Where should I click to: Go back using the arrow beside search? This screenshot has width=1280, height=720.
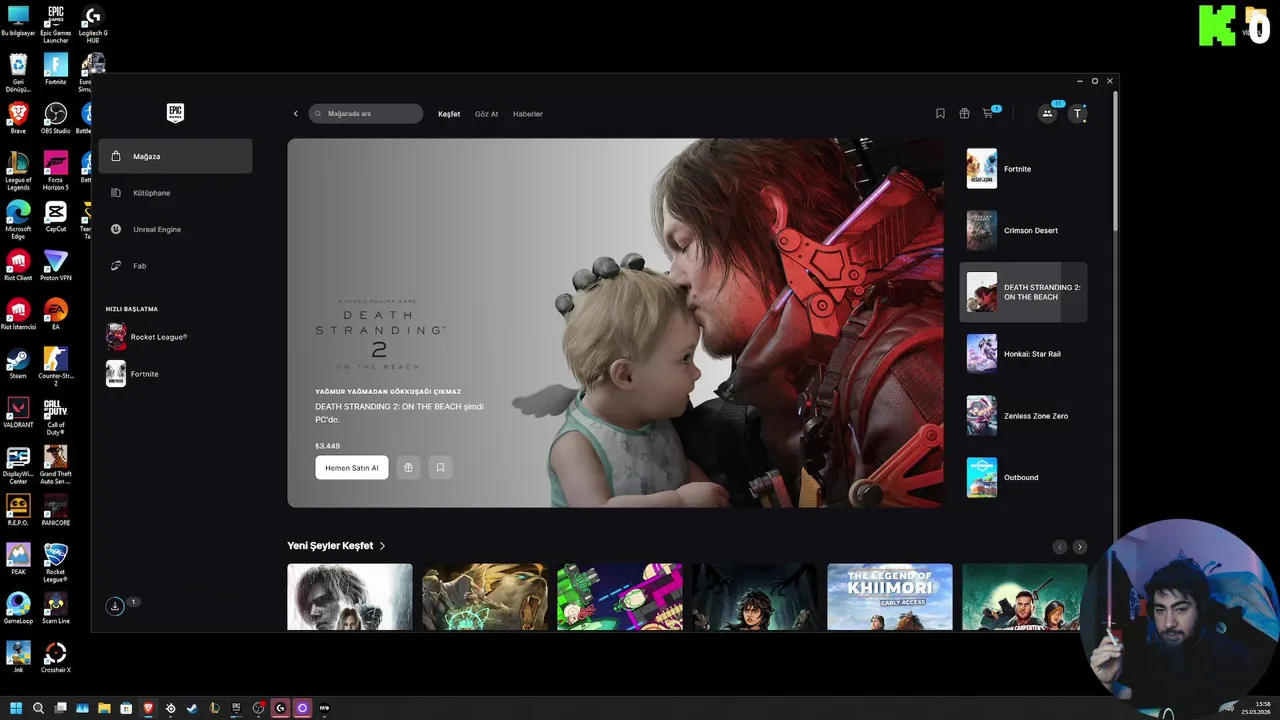click(295, 114)
